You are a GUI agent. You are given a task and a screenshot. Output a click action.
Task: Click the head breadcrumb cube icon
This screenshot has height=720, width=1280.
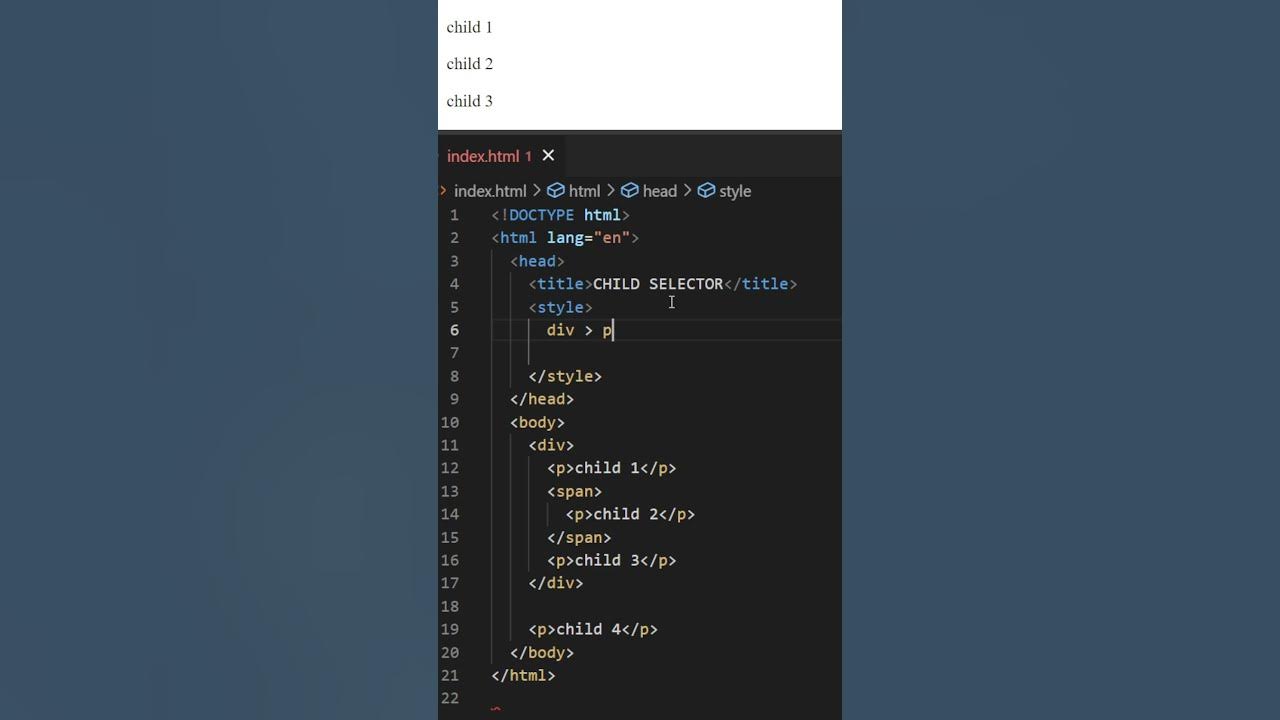point(630,190)
